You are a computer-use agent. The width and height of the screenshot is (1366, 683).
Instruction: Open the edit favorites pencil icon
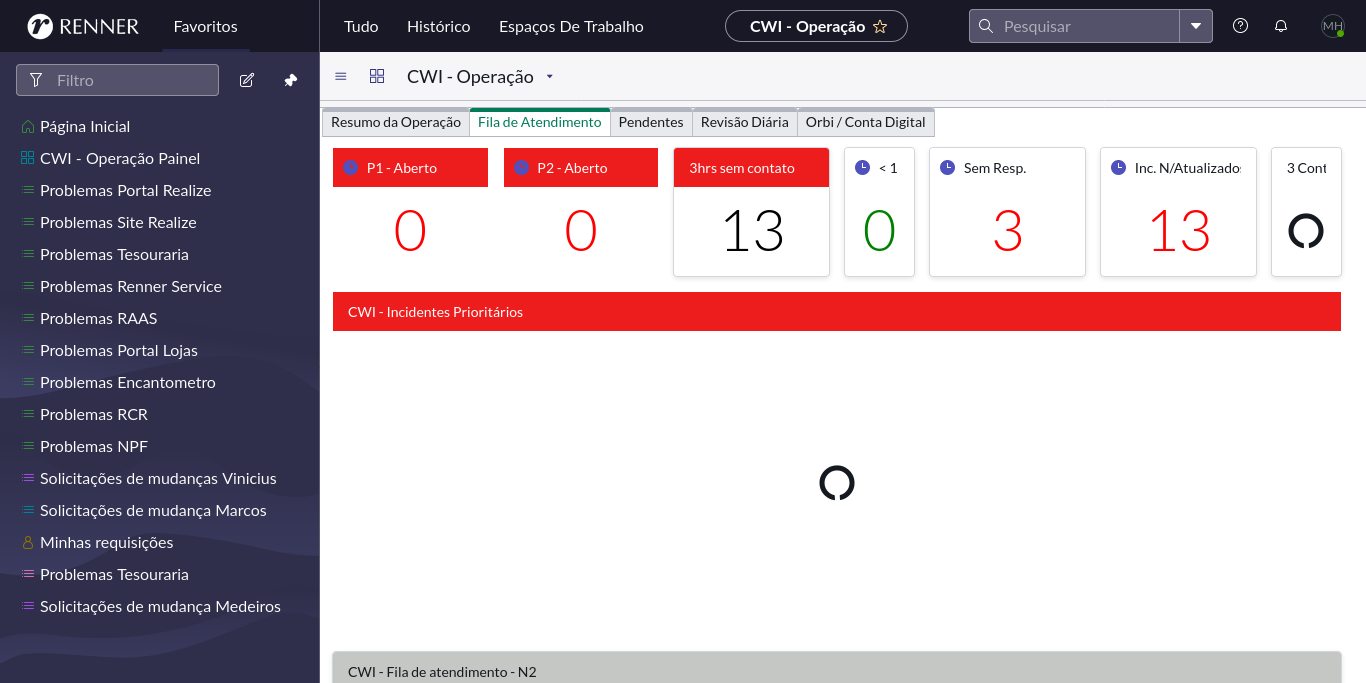pos(247,80)
